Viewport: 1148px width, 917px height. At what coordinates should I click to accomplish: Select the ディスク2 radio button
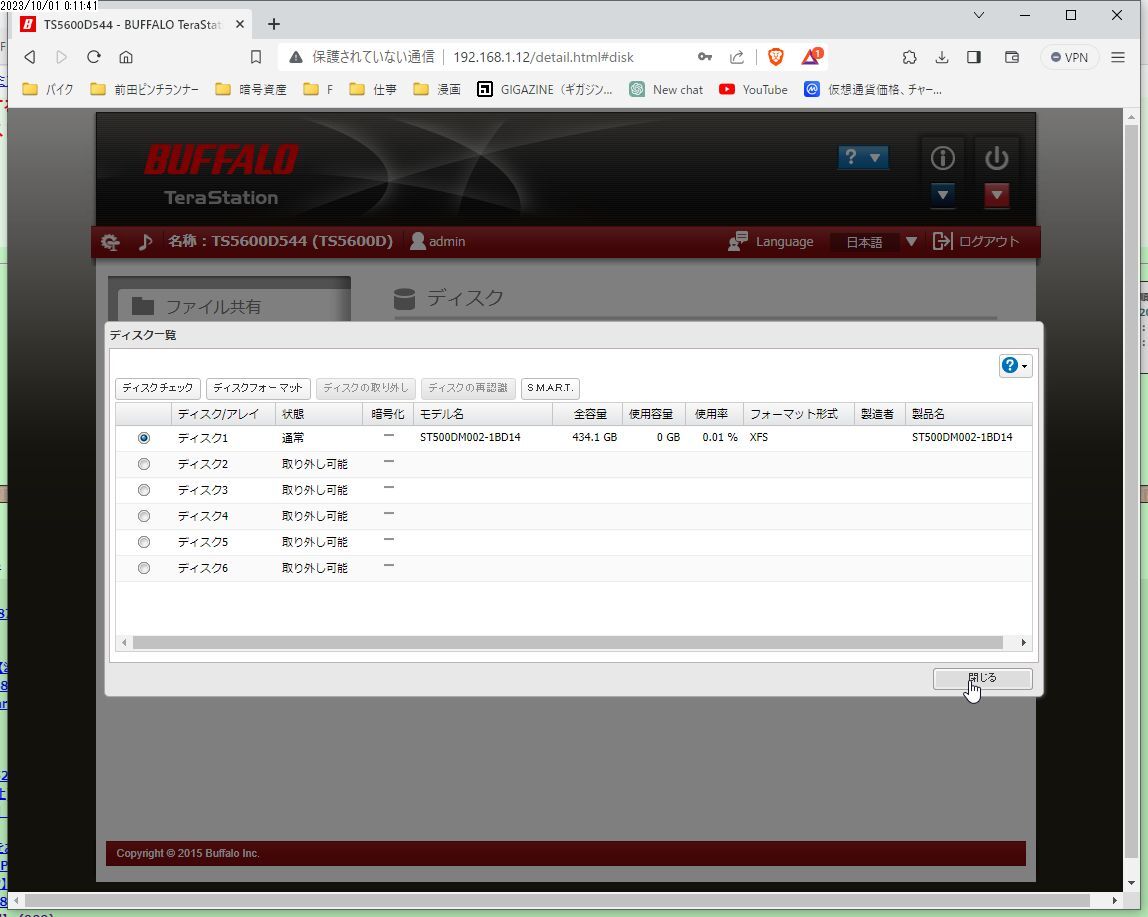click(144, 464)
